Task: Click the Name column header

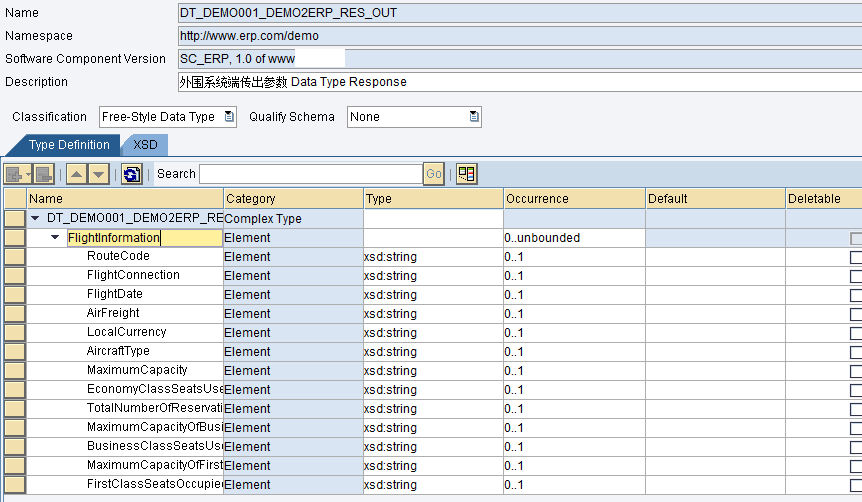Action: [x=125, y=198]
